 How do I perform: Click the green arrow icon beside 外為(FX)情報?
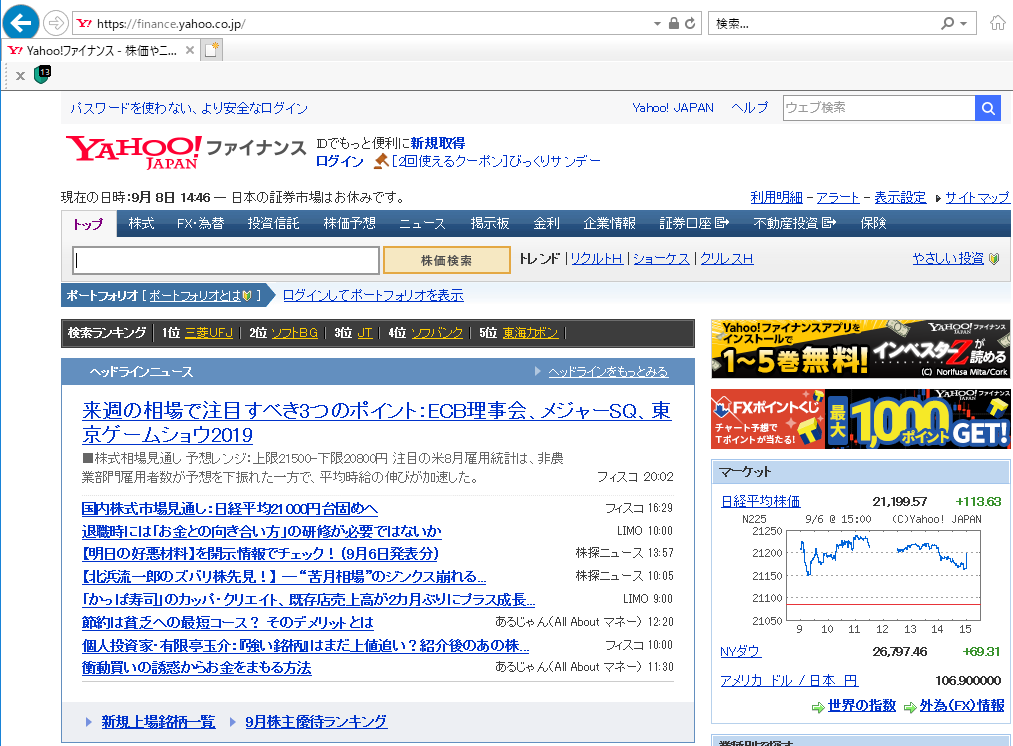910,707
